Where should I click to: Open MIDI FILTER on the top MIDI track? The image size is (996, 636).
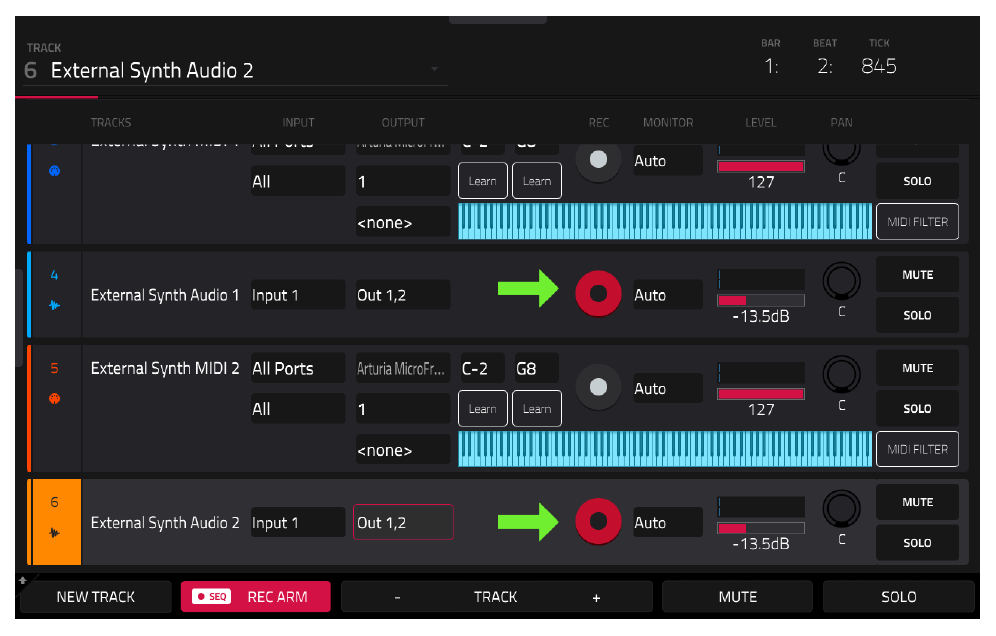[917, 222]
